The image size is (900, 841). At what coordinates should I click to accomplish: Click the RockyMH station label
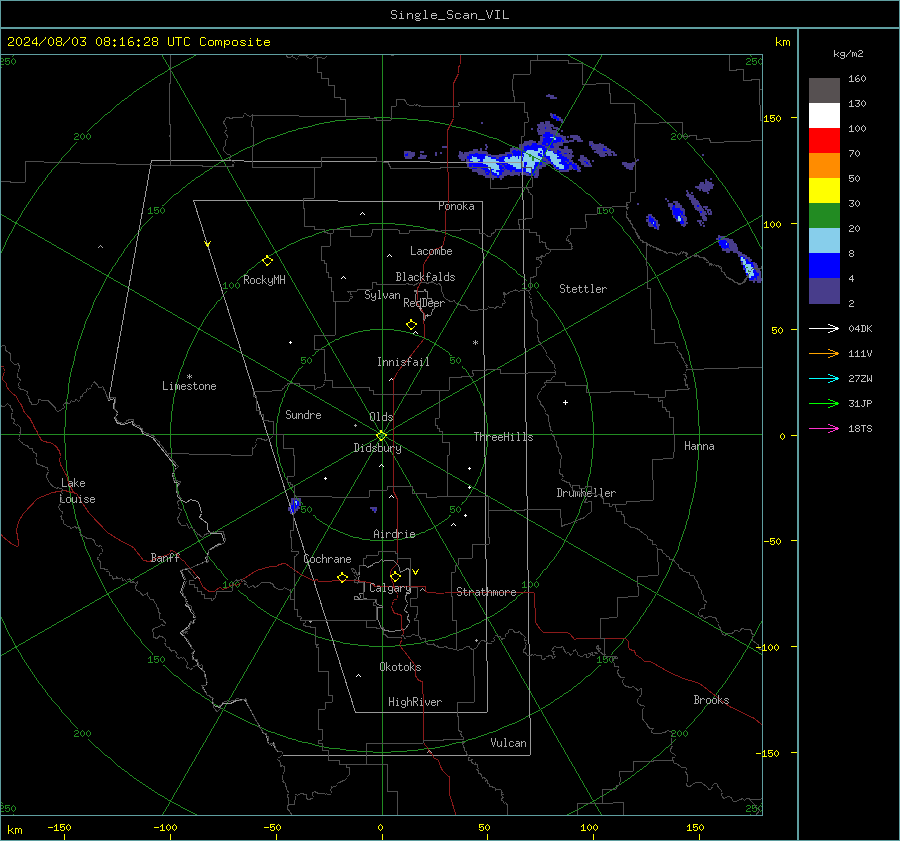[264, 280]
